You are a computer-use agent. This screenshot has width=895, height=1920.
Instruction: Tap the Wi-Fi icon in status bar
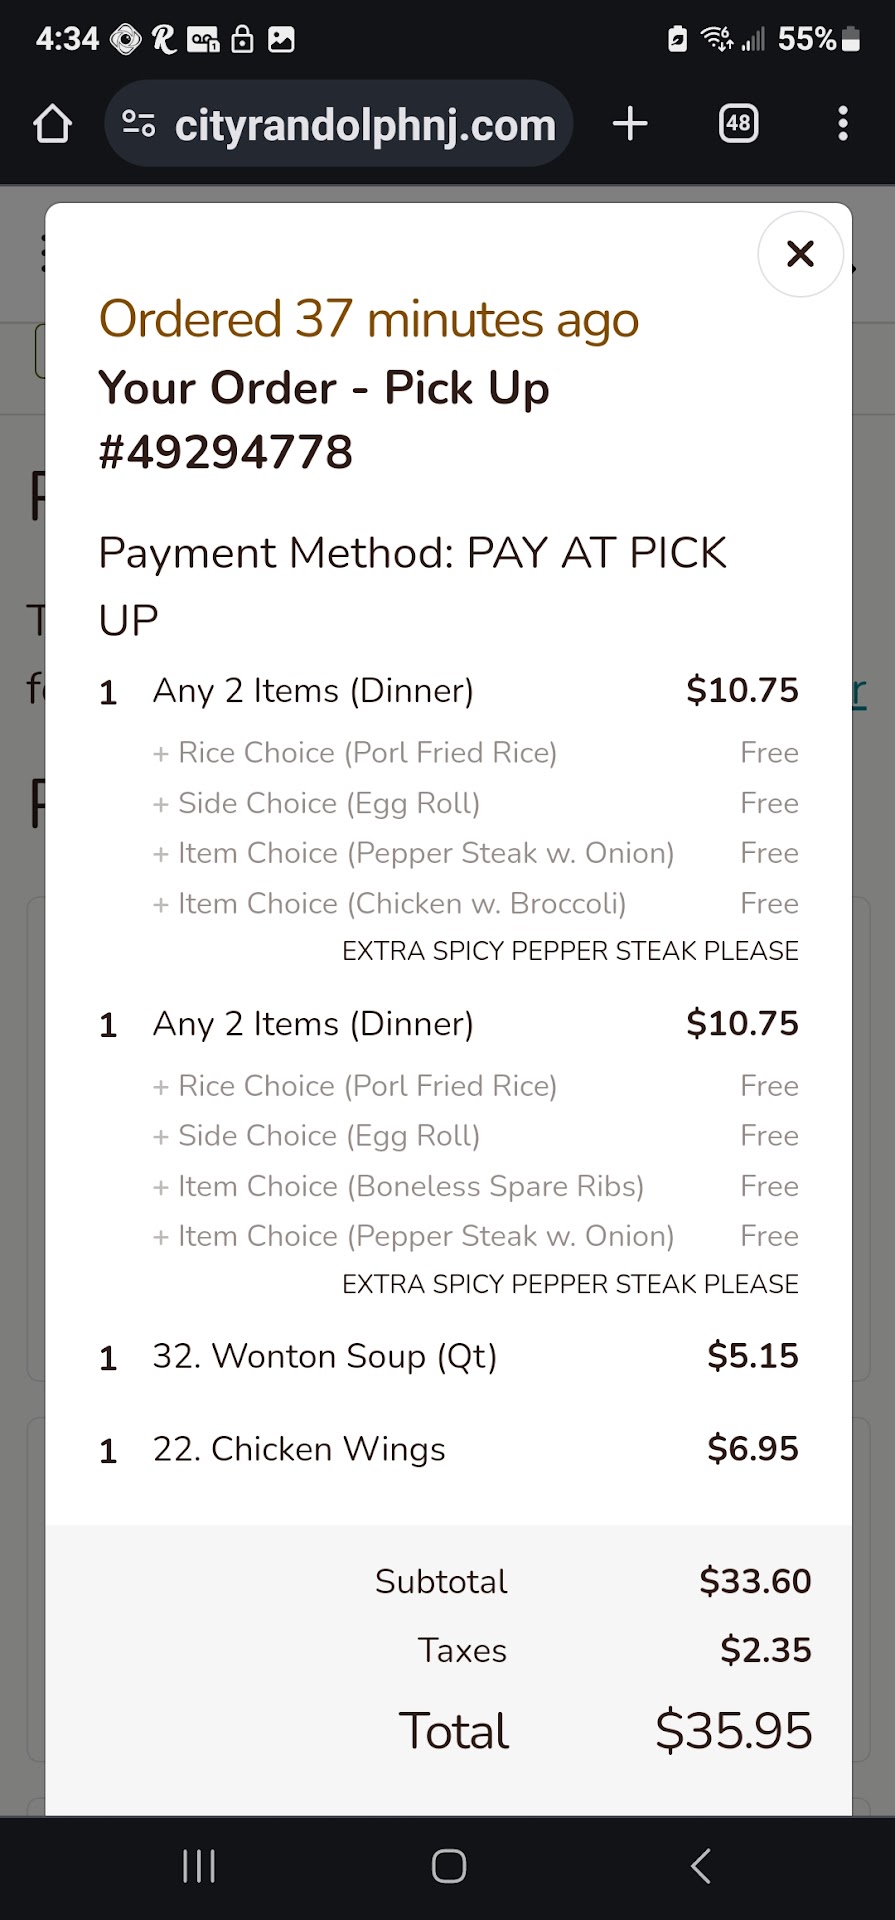click(x=716, y=39)
